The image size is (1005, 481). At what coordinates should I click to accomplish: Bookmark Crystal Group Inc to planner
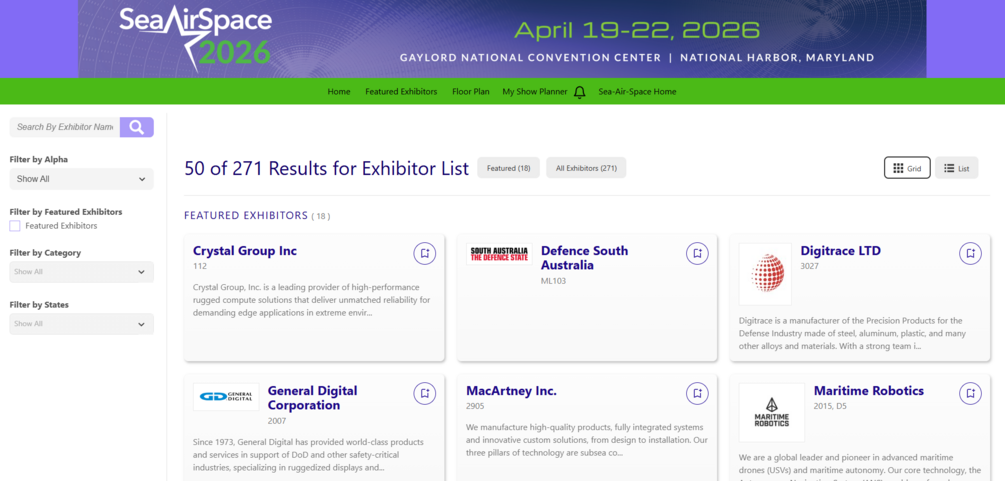(424, 253)
